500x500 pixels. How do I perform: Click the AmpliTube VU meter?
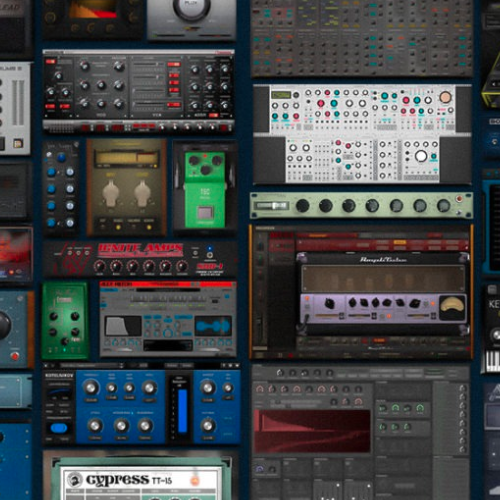click(x=452, y=307)
